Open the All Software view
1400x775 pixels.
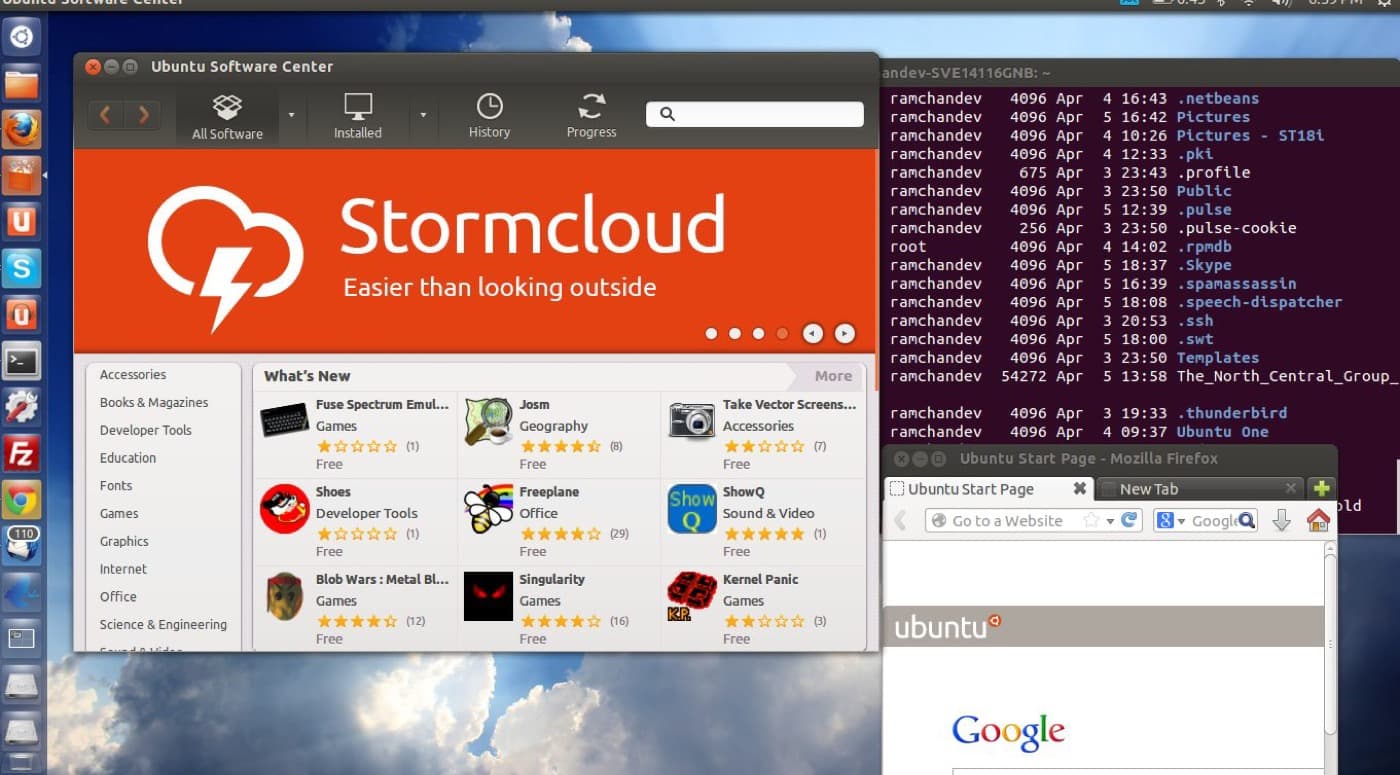click(227, 117)
